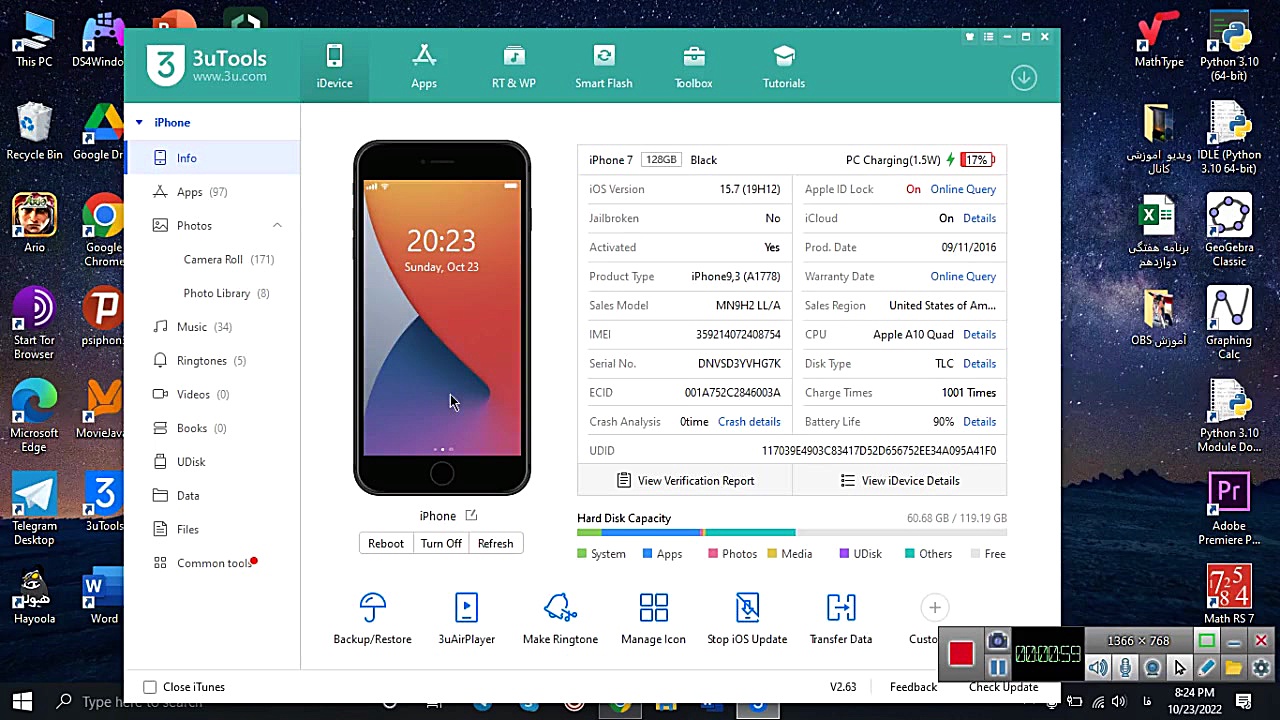Open Camera Roll (171)
This screenshot has width=1280, height=720.
click(229, 259)
